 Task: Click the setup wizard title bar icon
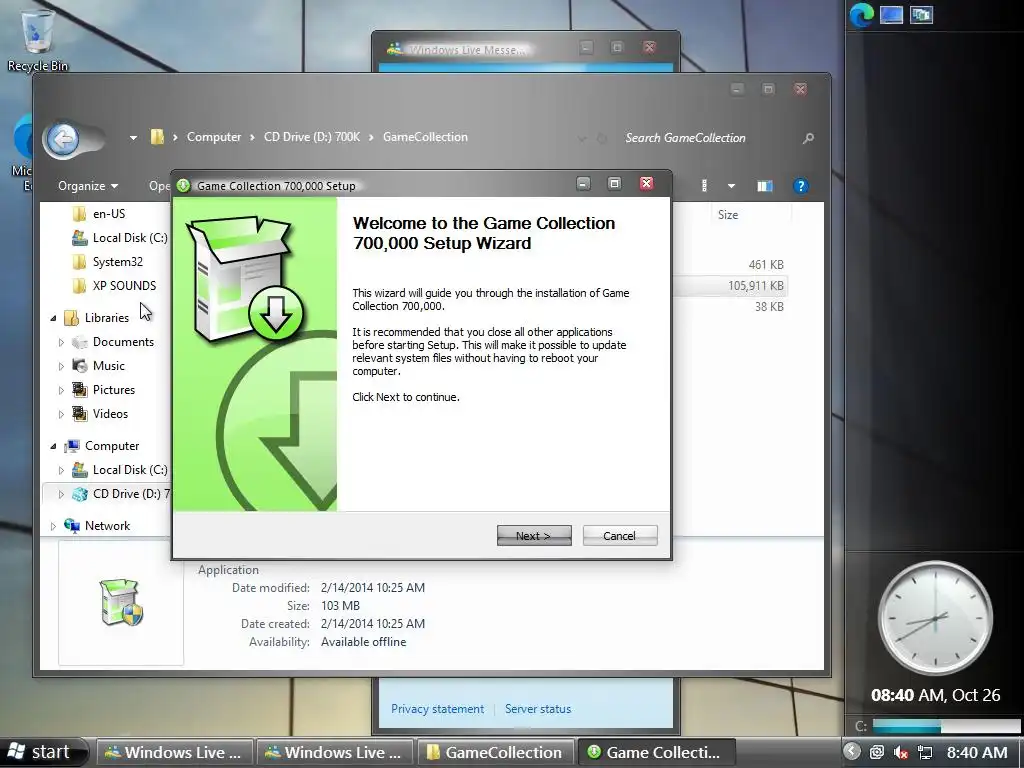click(184, 185)
